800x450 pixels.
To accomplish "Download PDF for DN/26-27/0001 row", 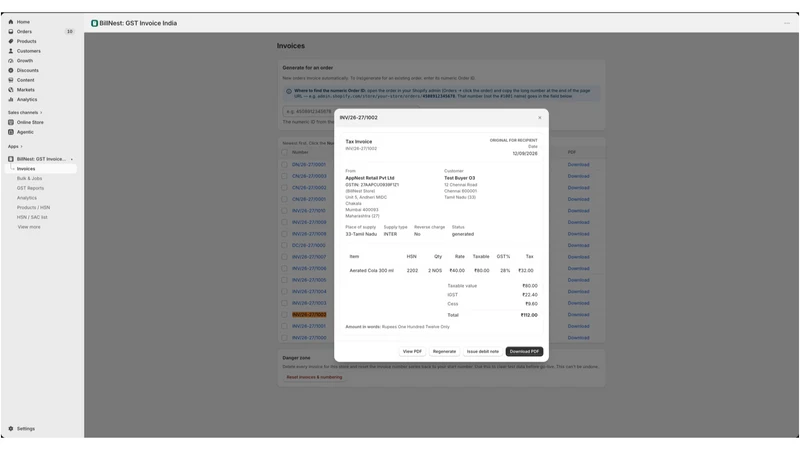I will [579, 165].
